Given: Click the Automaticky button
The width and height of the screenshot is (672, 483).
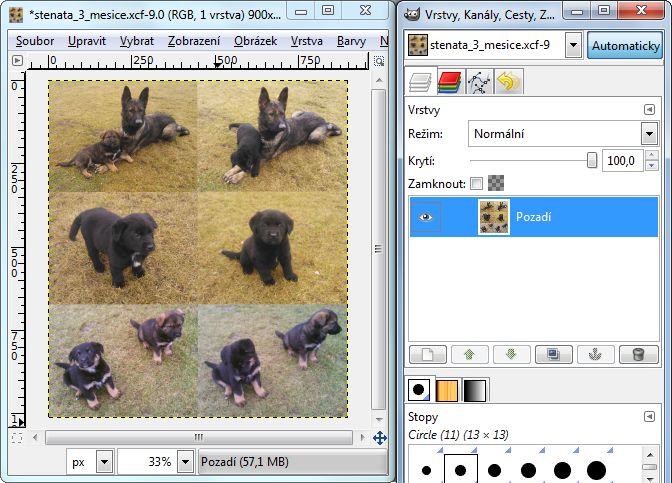Looking at the screenshot, I should 625,45.
